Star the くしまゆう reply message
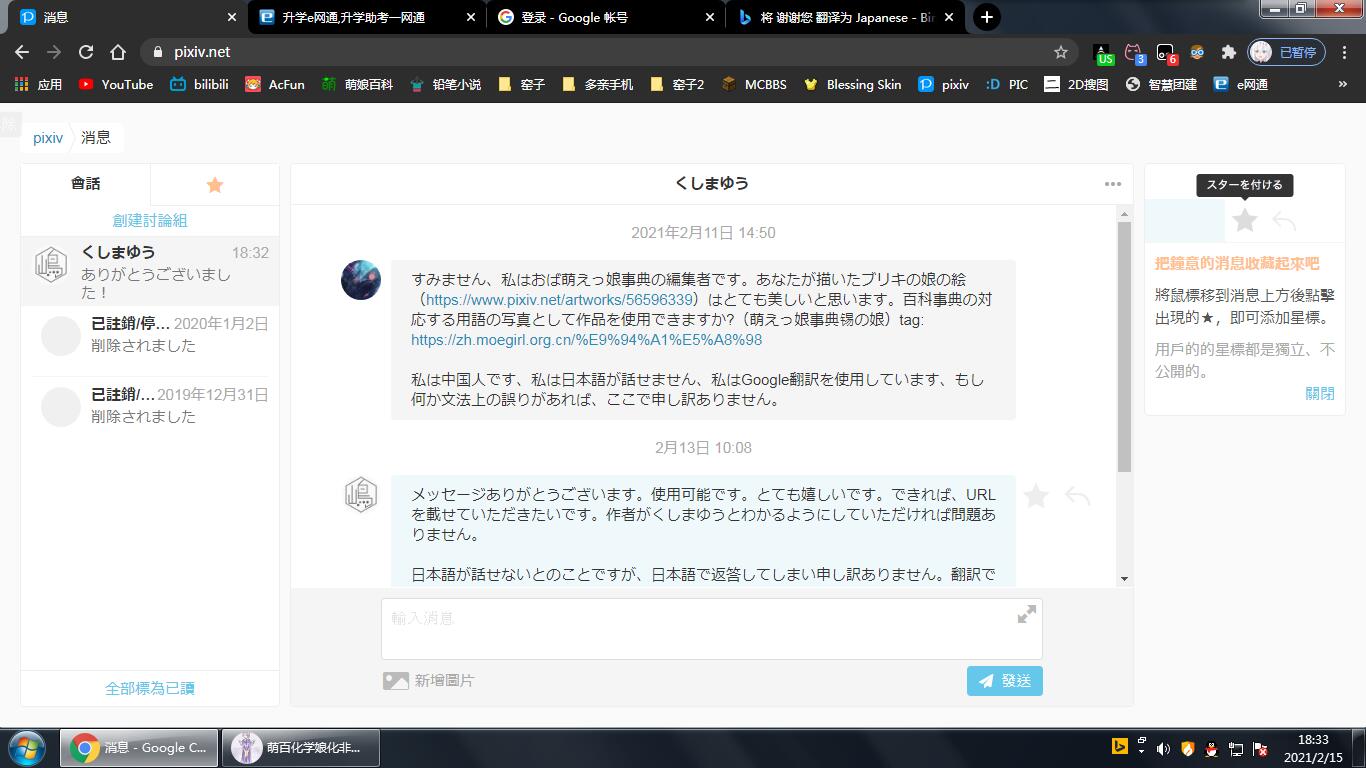 [x=1036, y=496]
